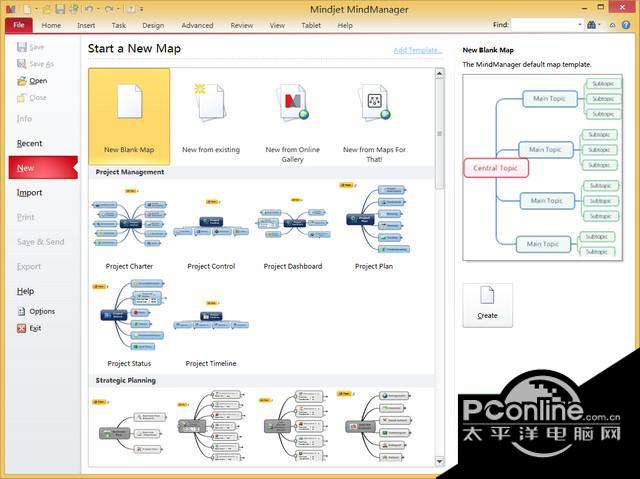The width and height of the screenshot is (640, 479).
Task: Select Help in the File sidebar
Action: [25, 291]
